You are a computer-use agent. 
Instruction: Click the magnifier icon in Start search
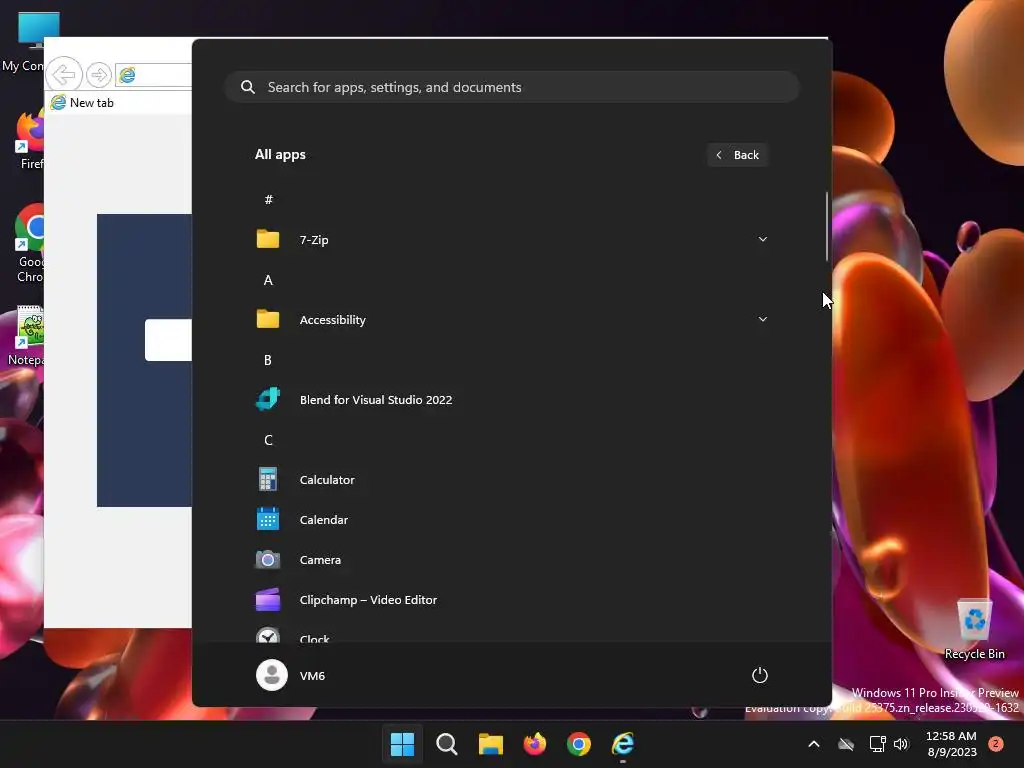(248, 87)
